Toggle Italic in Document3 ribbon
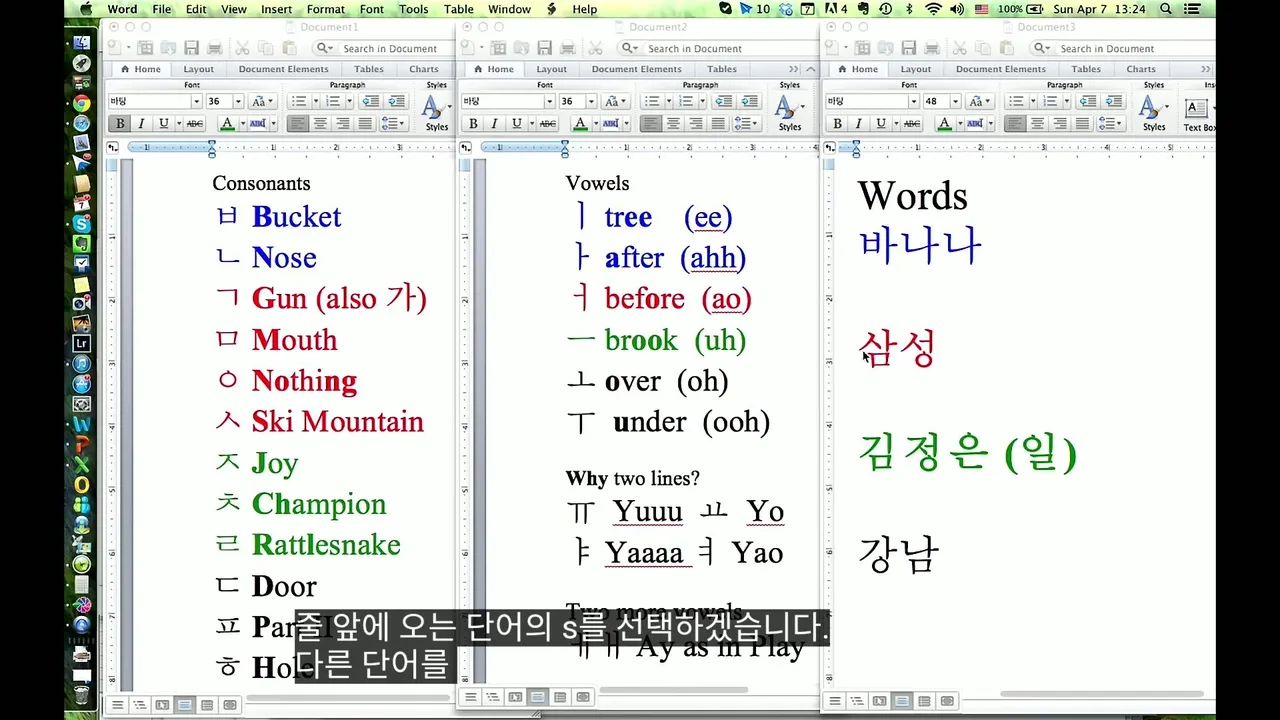The image size is (1280, 720). point(858,124)
